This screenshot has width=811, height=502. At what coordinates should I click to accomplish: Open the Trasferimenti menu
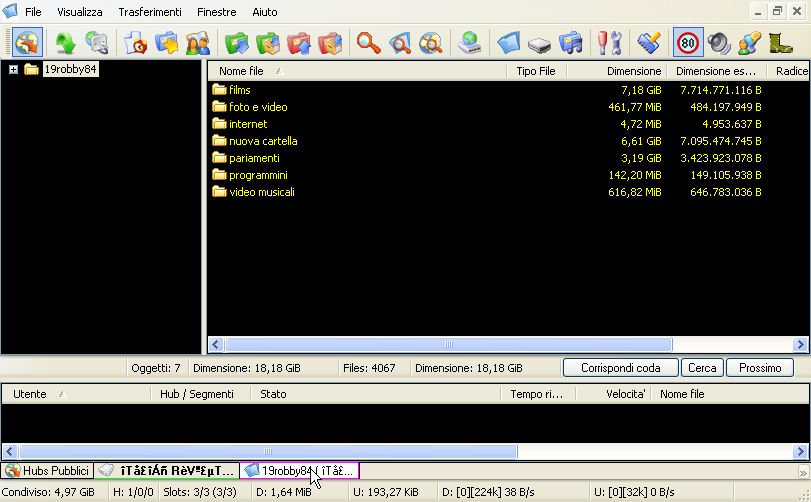coord(150,12)
